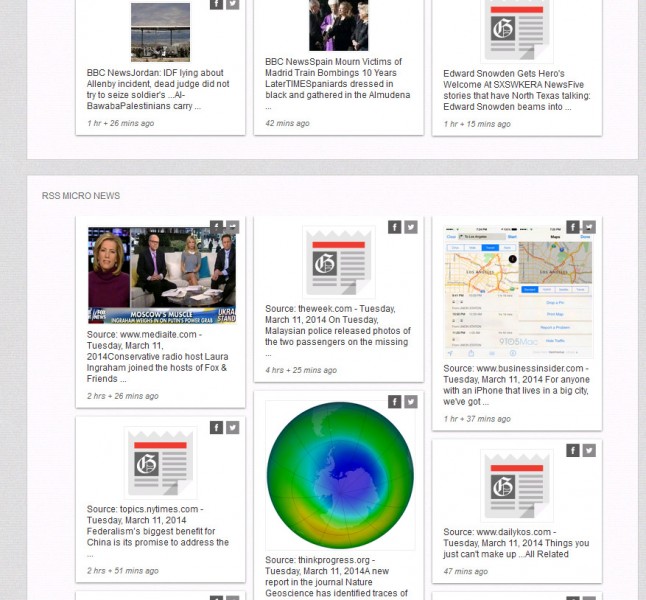Click the '2 hrs + 51 mins ago' timestamp

pos(122,571)
